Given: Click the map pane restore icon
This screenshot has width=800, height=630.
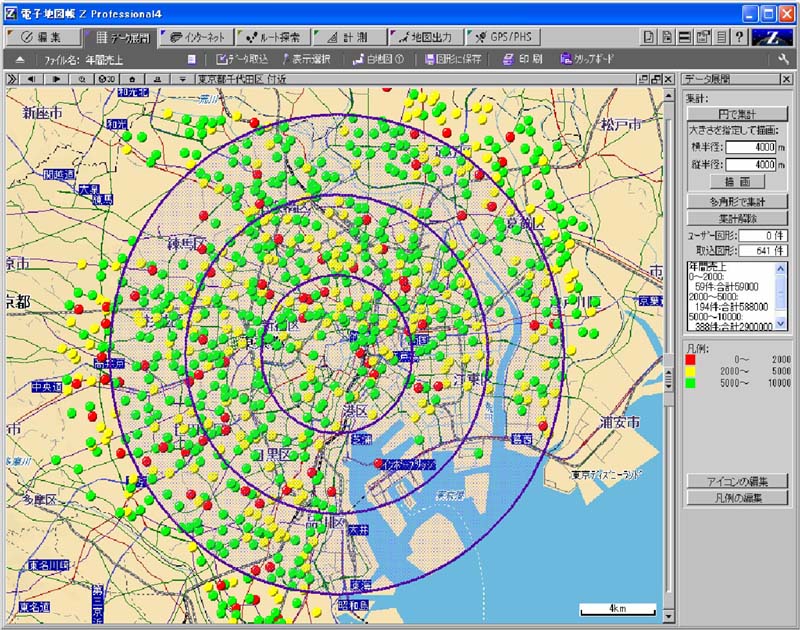Looking at the screenshot, I should pos(644,79).
